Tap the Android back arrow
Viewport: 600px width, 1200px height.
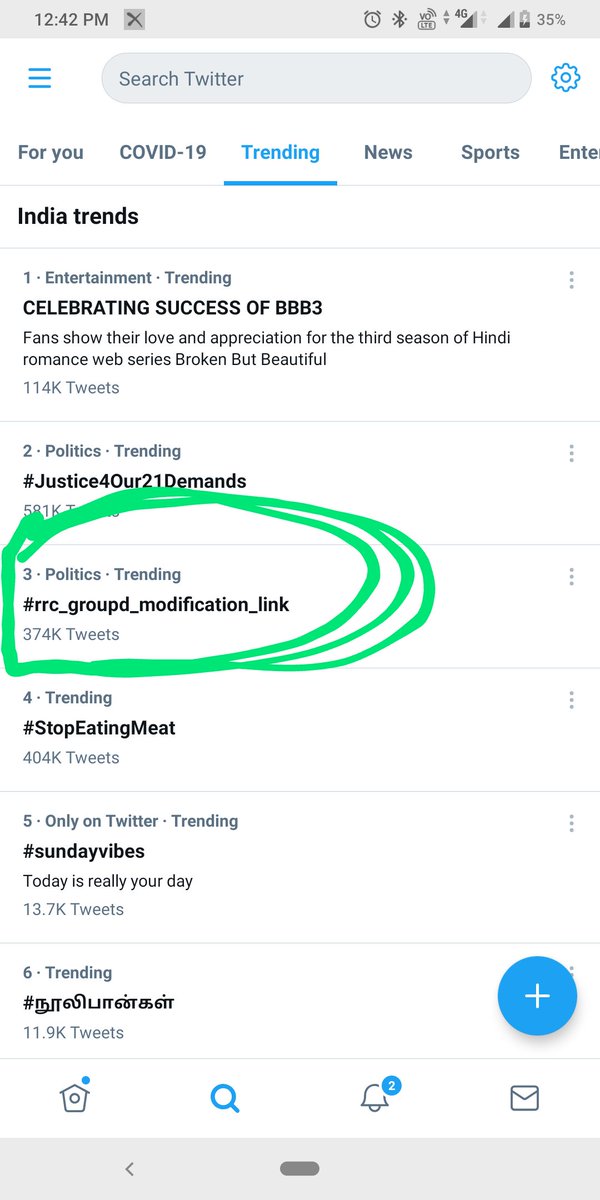129,1168
